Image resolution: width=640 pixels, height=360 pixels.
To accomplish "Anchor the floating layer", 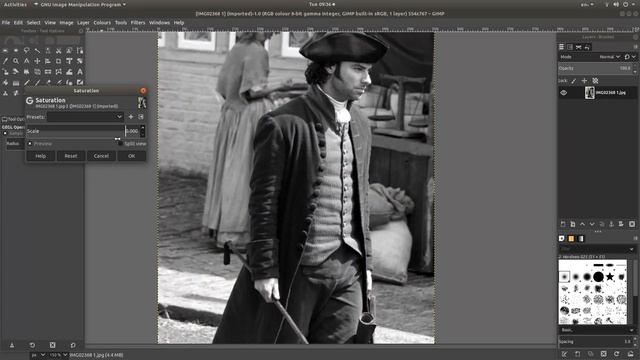I will tap(611, 224).
